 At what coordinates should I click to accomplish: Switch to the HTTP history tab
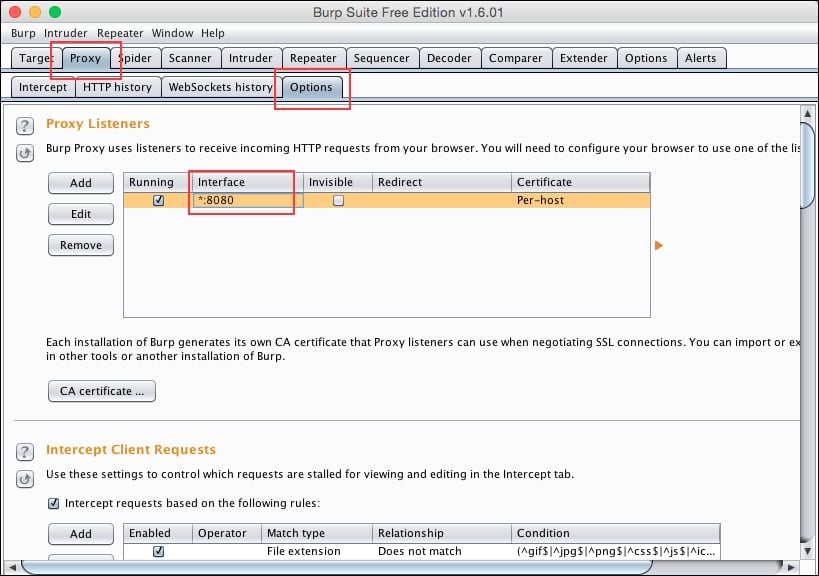117,87
